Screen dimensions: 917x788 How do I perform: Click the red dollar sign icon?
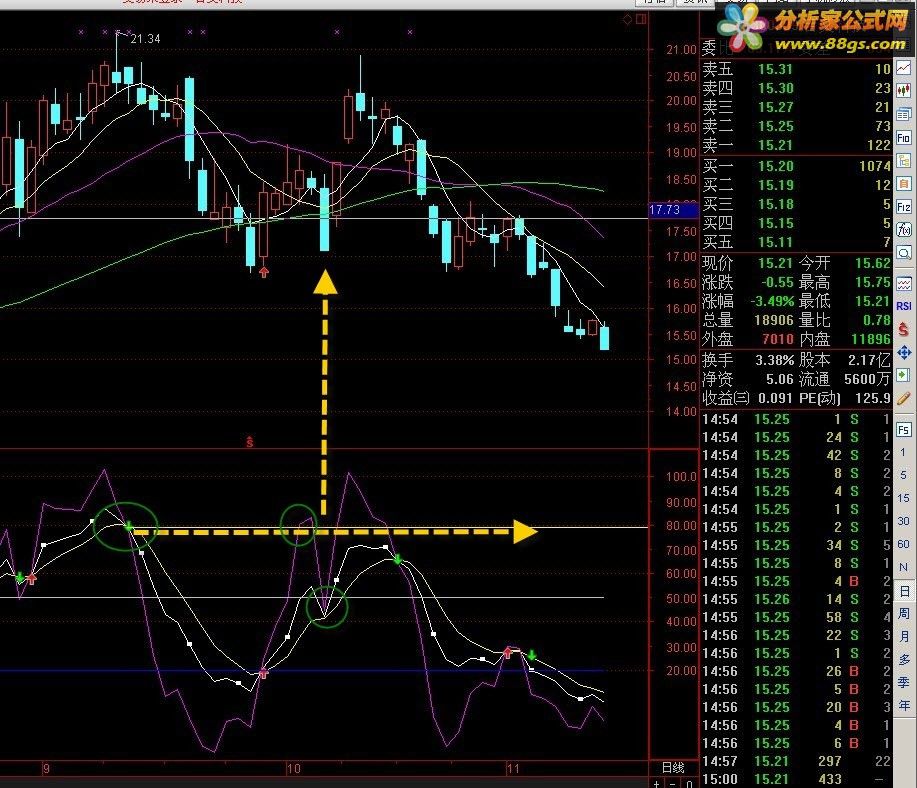[904, 329]
